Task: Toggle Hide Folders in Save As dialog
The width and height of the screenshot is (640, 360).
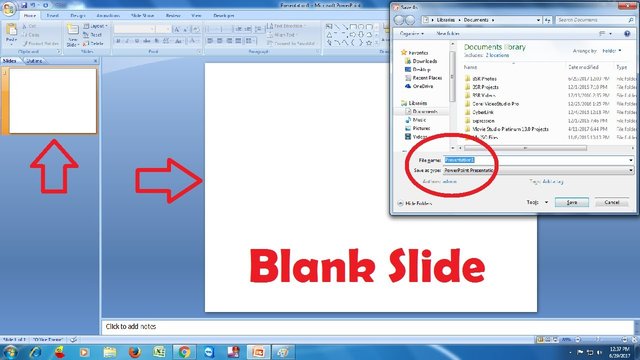Action: 415,203
